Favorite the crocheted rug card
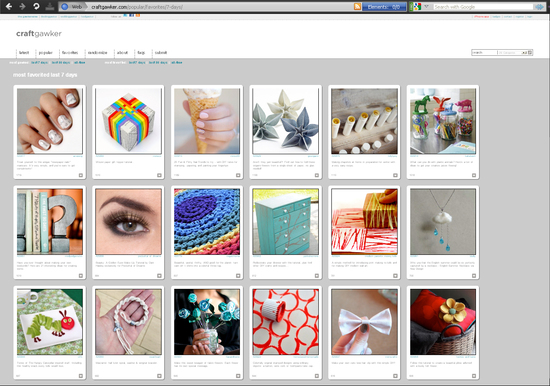Image resolution: width=550 pixels, height=386 pixels. point(238,276)
